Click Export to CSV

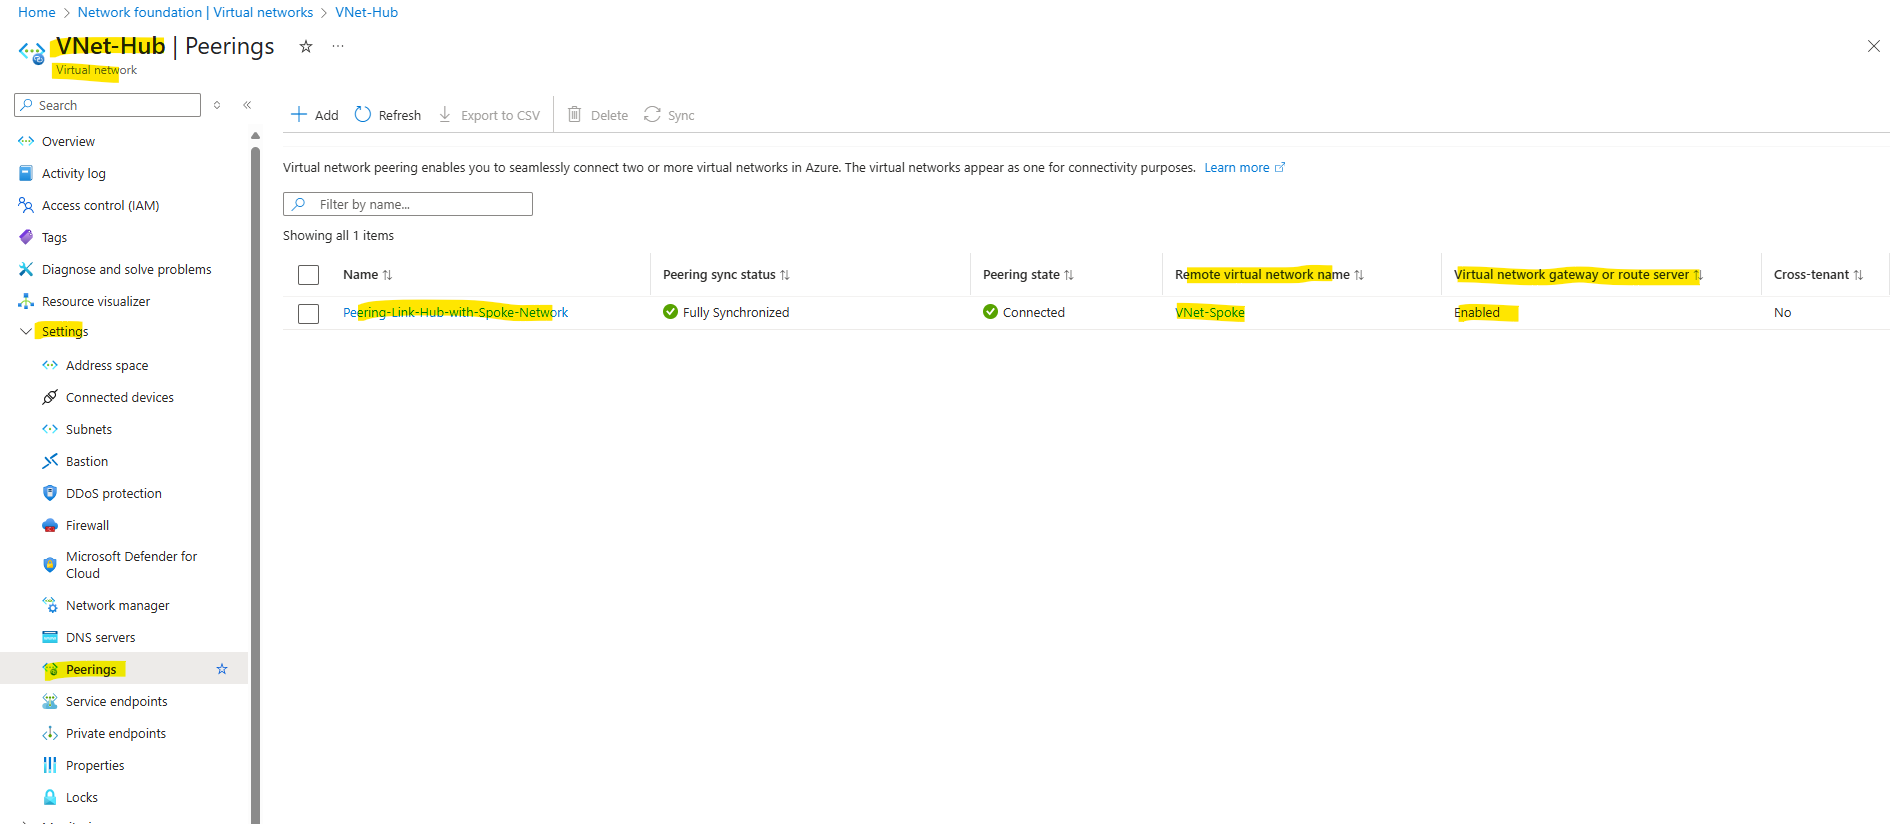[489, 115]
